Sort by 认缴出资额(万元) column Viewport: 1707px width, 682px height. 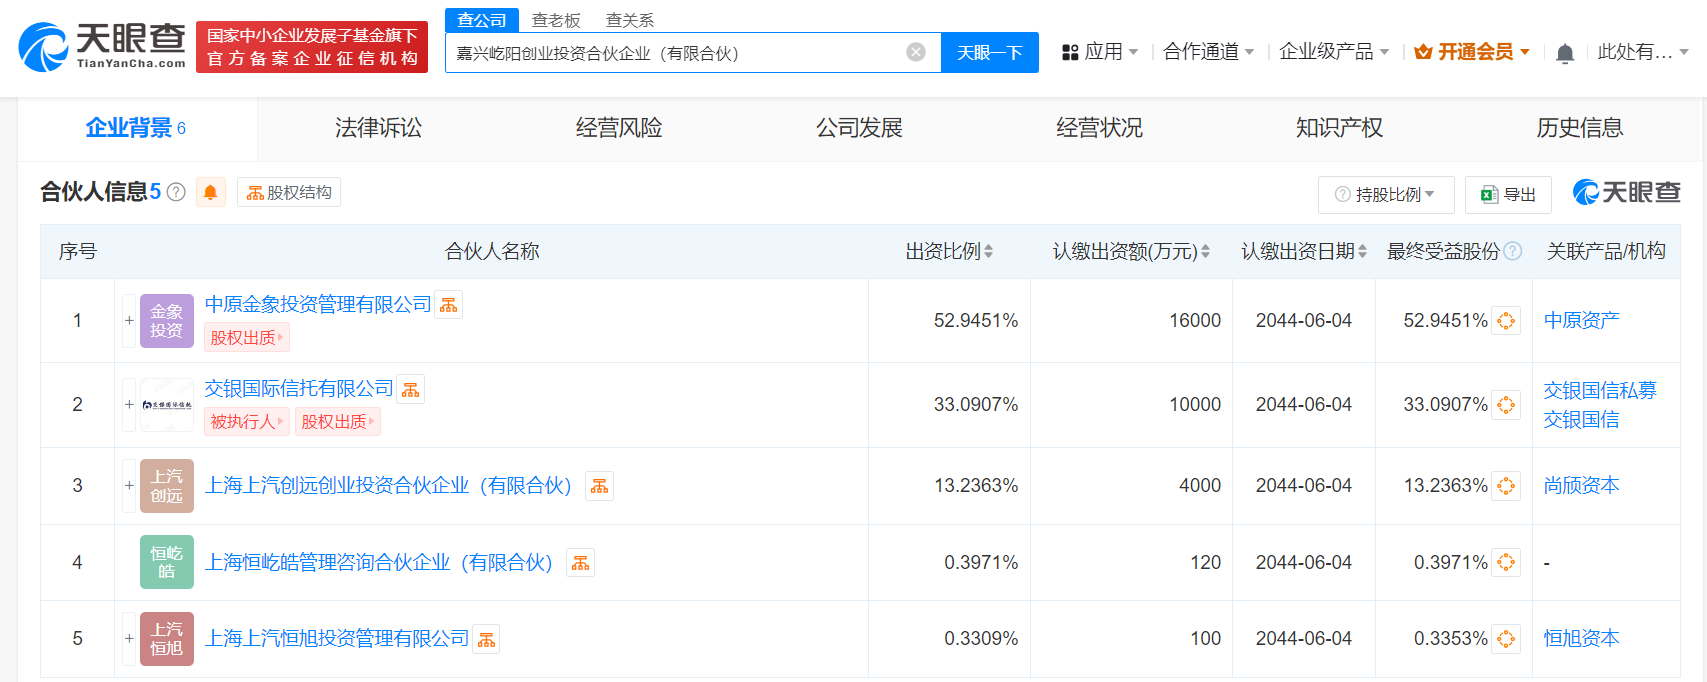click(x=1205, y=252)
